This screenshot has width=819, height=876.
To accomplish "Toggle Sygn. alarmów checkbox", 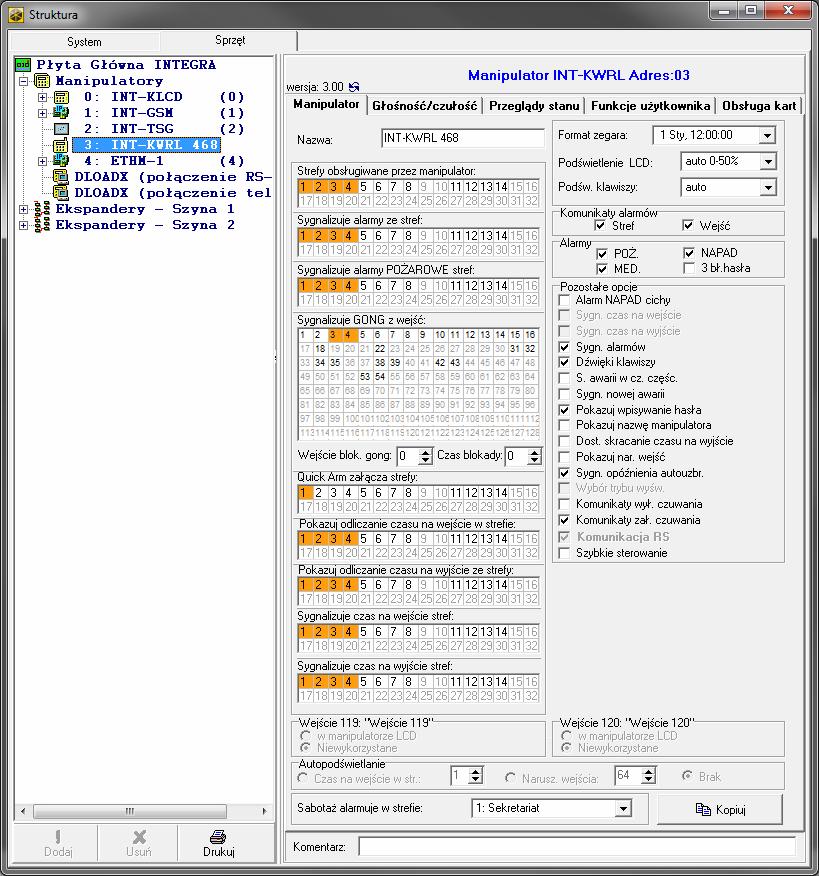I will [564, 347].
